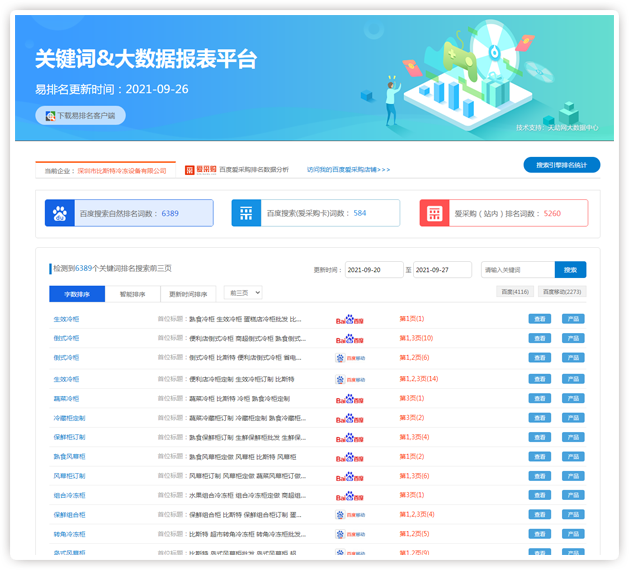This screenshot has width=629, height=570.
Task: Open the start date picker 2021-09-20
Action: pos(373,270)
